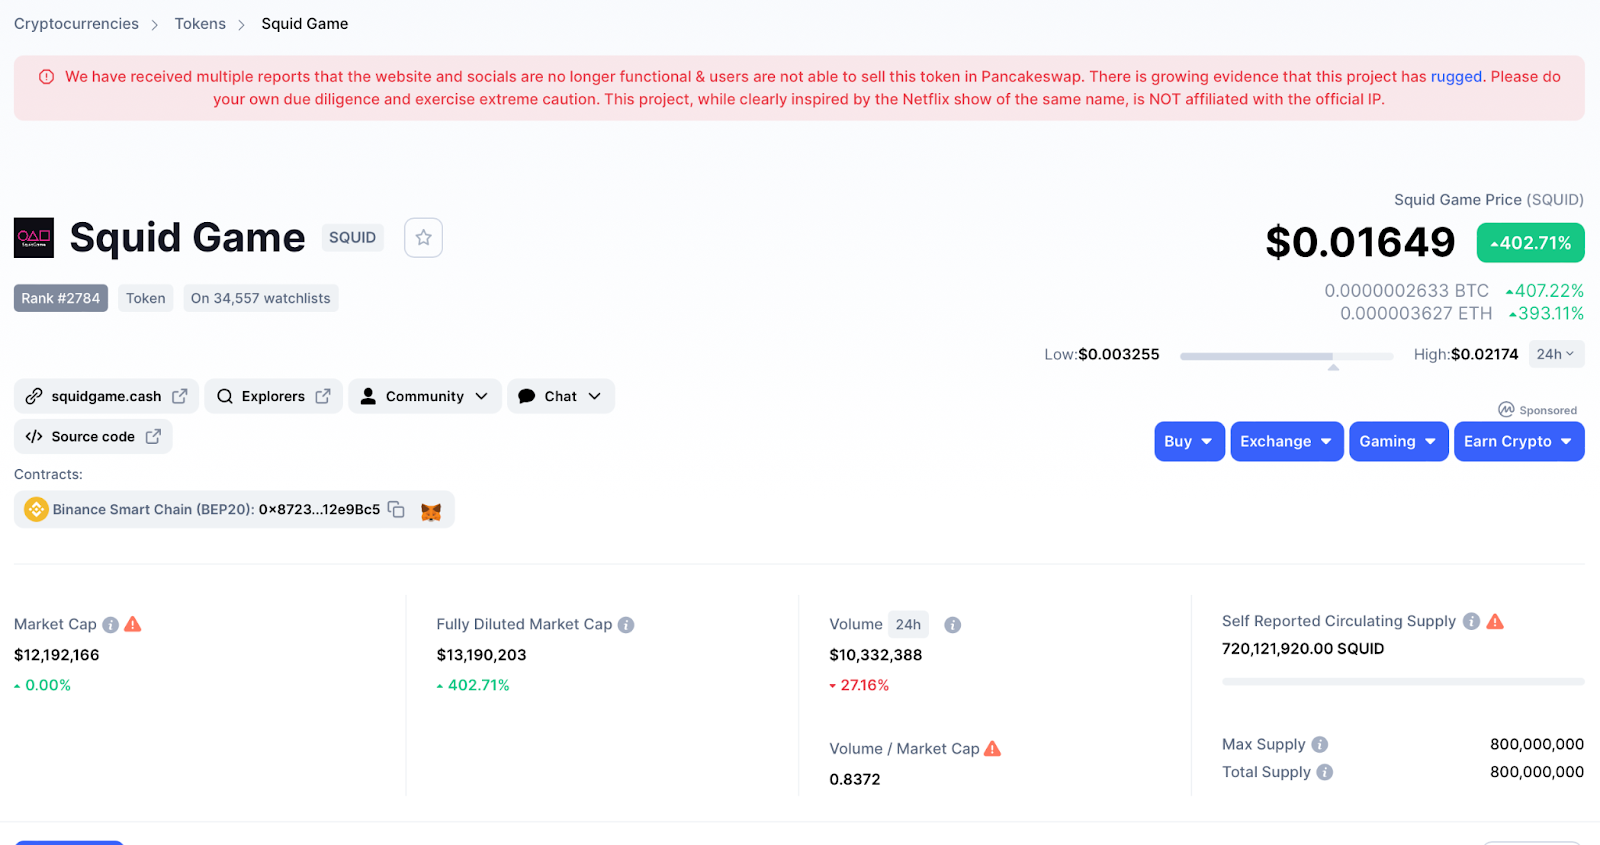Click volume value $10,332,388
This screenshot has width=1600, height=845.
[x=876, y=655]
